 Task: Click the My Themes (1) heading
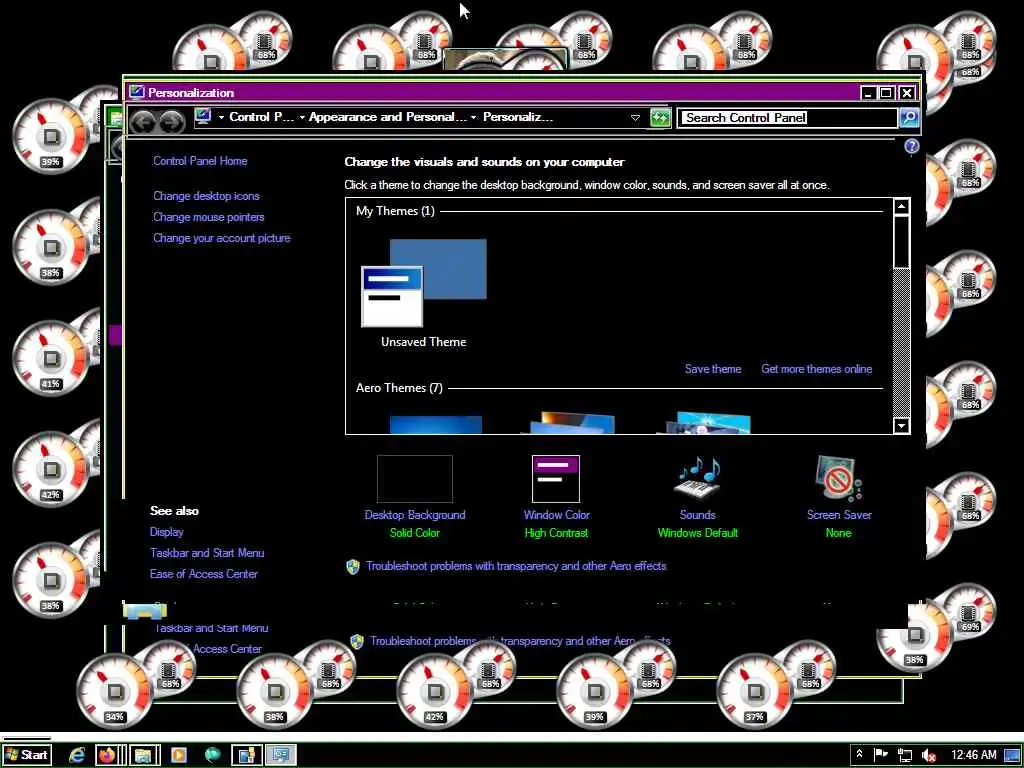click(x=395, y=211)
